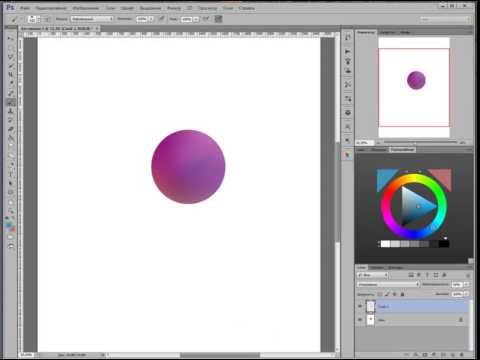
Task: Open the layer blend mode dropdown
Action: point(389,285)
